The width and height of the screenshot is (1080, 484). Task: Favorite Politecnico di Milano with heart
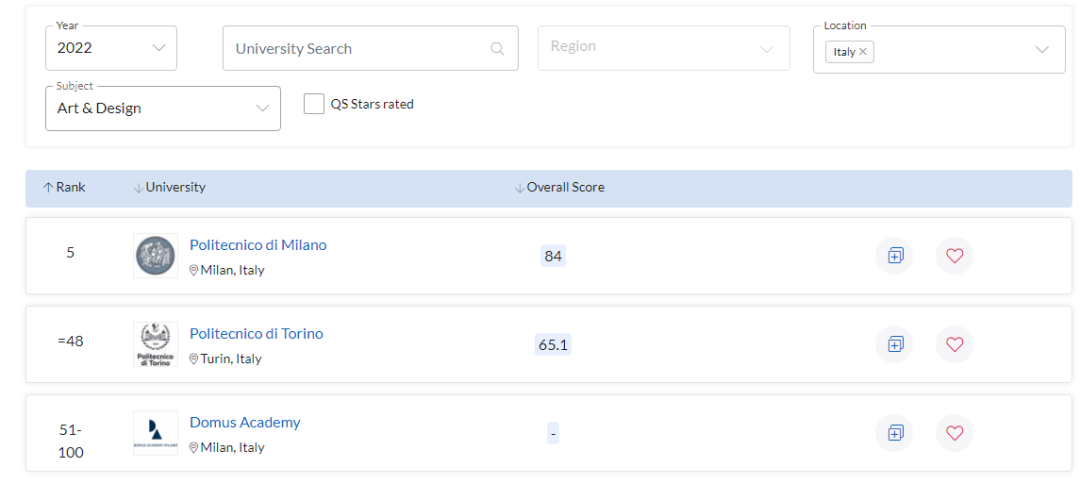click(x=954, y=256)
